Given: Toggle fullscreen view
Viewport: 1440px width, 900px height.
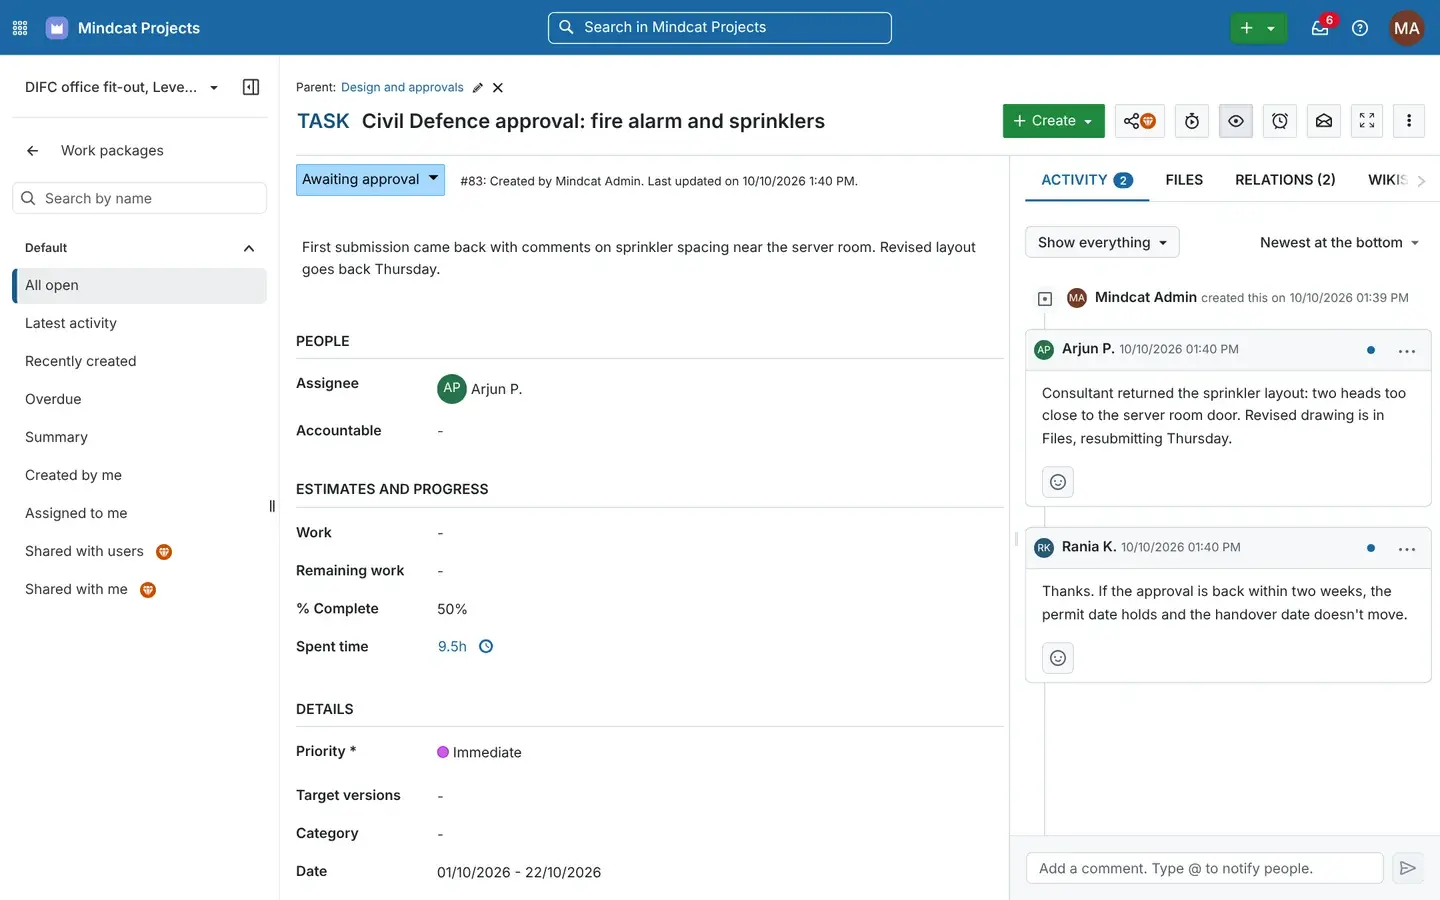Looking at the screenshot, I should (x=1367, y=121).
